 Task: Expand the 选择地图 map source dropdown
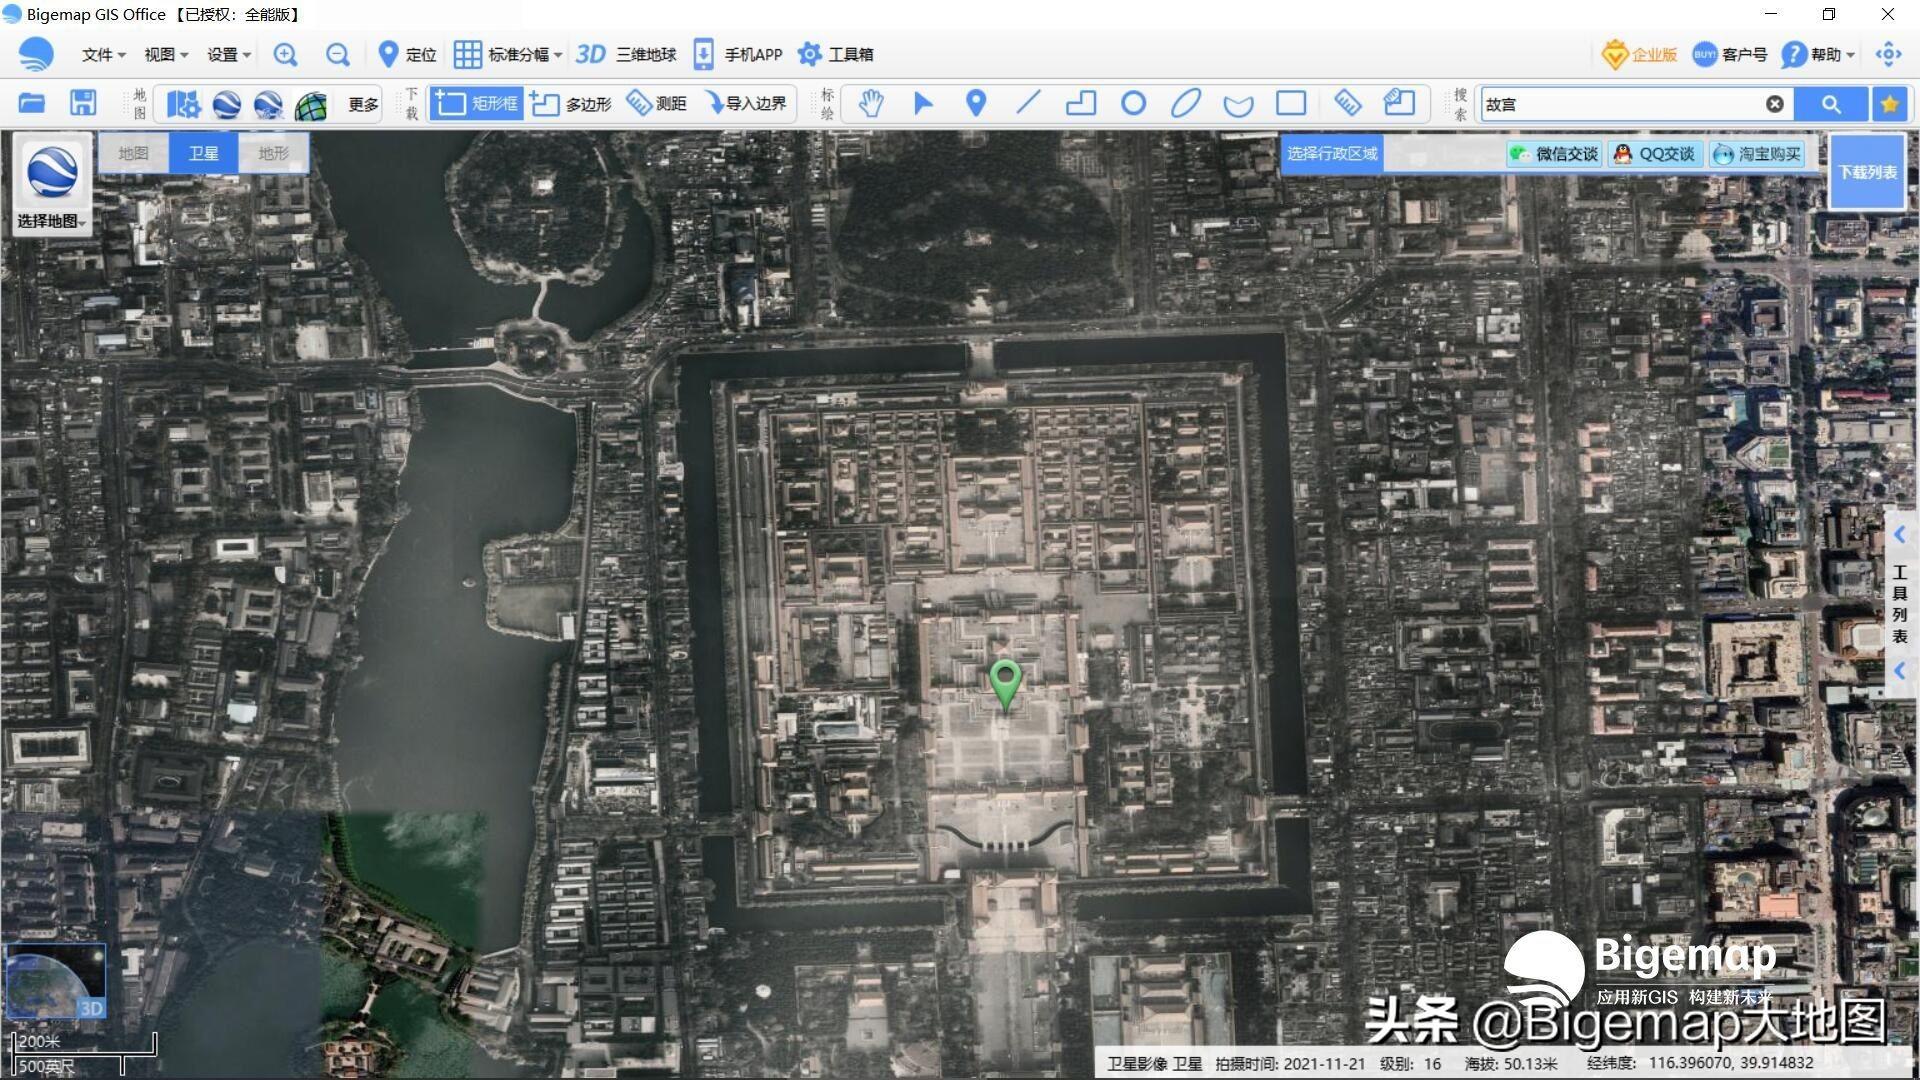click(x=52, y=221)
